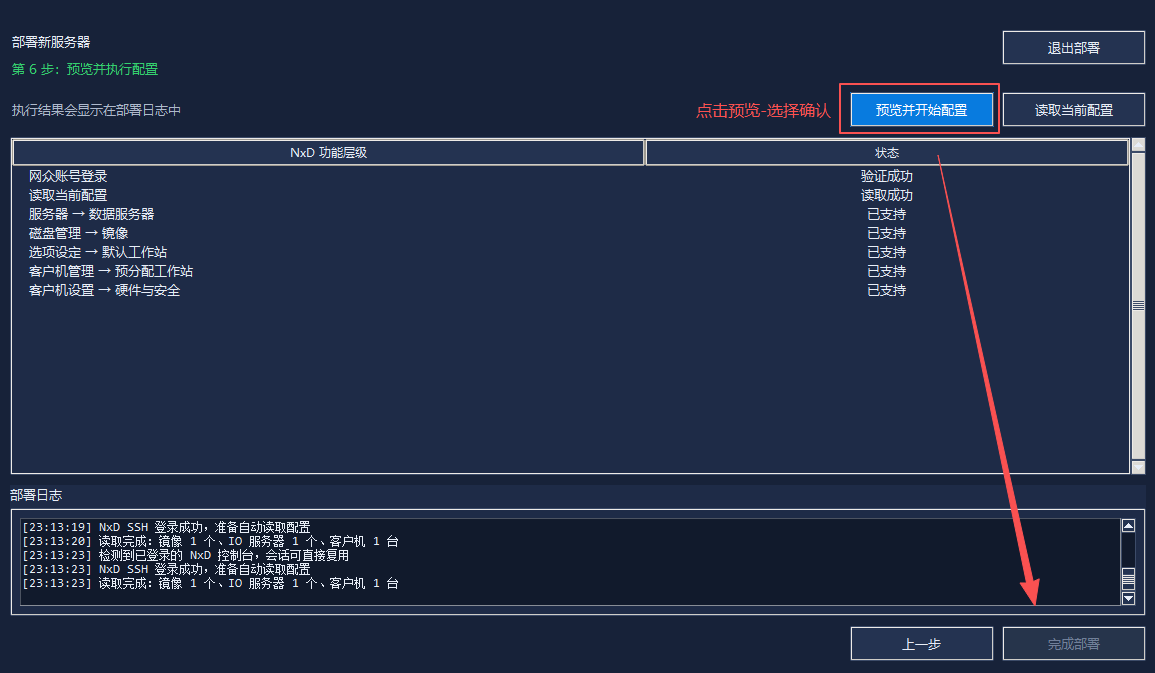Screen dimensions: 1155x673
Task: Exit deployment with the 退出部署 button
Action: pos(1073,48)
